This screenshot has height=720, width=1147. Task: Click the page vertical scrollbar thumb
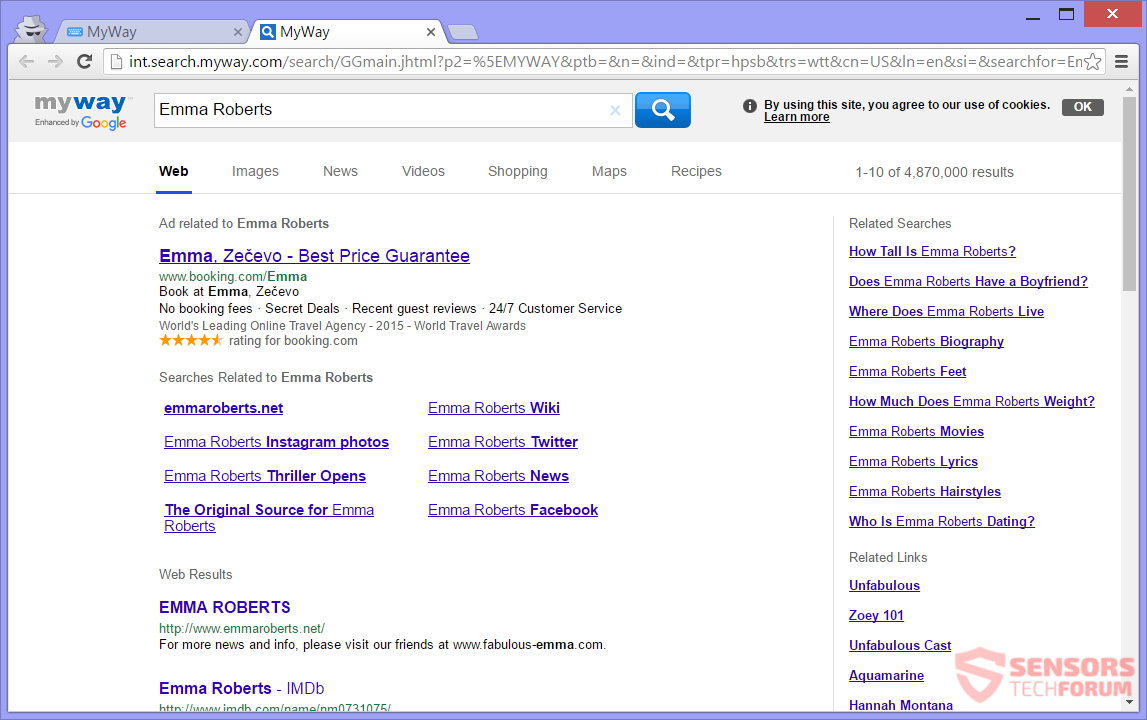(x=1129, y=194)
